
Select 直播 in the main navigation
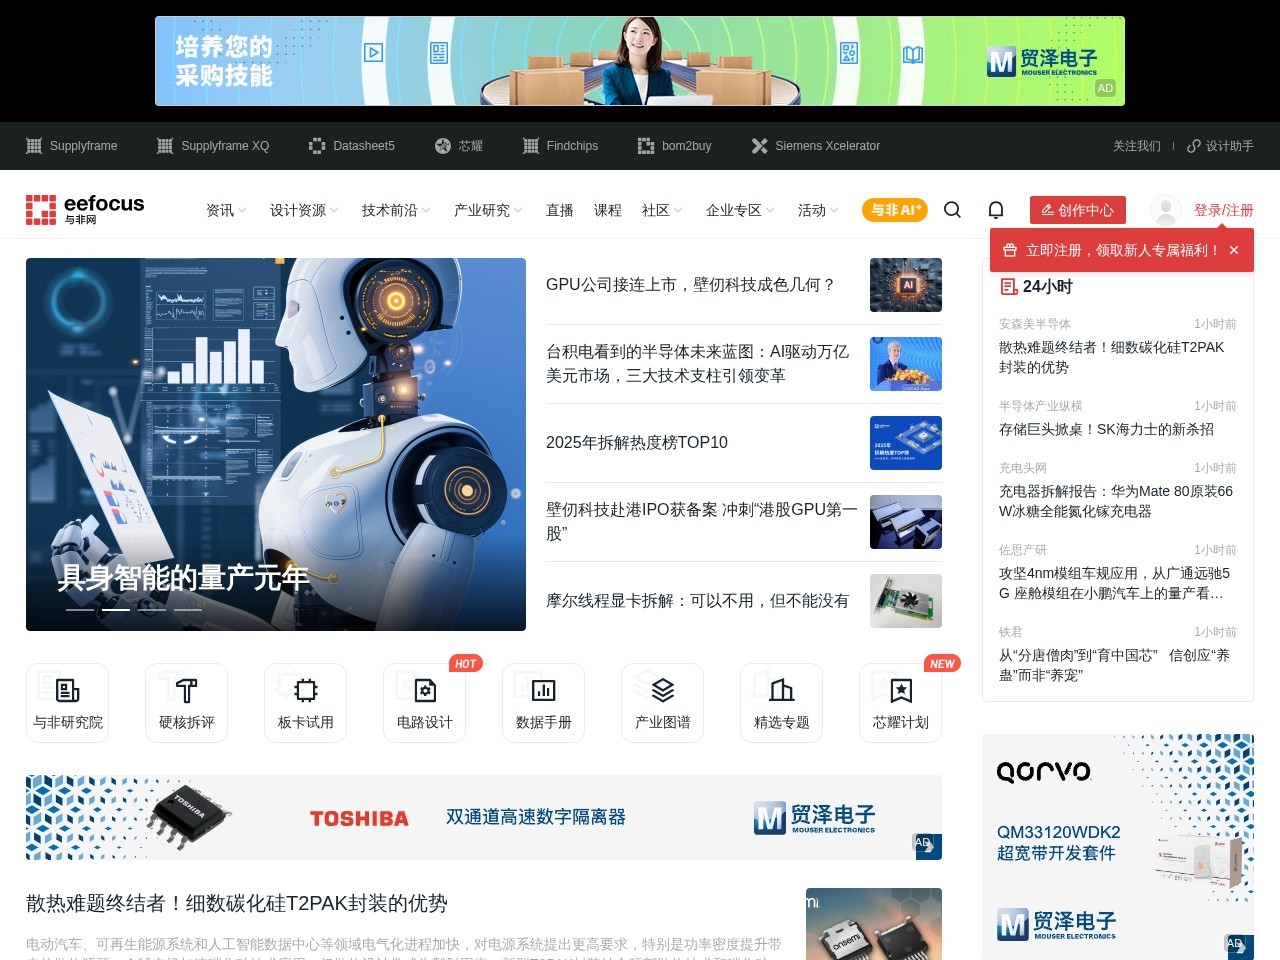[559, 210]
